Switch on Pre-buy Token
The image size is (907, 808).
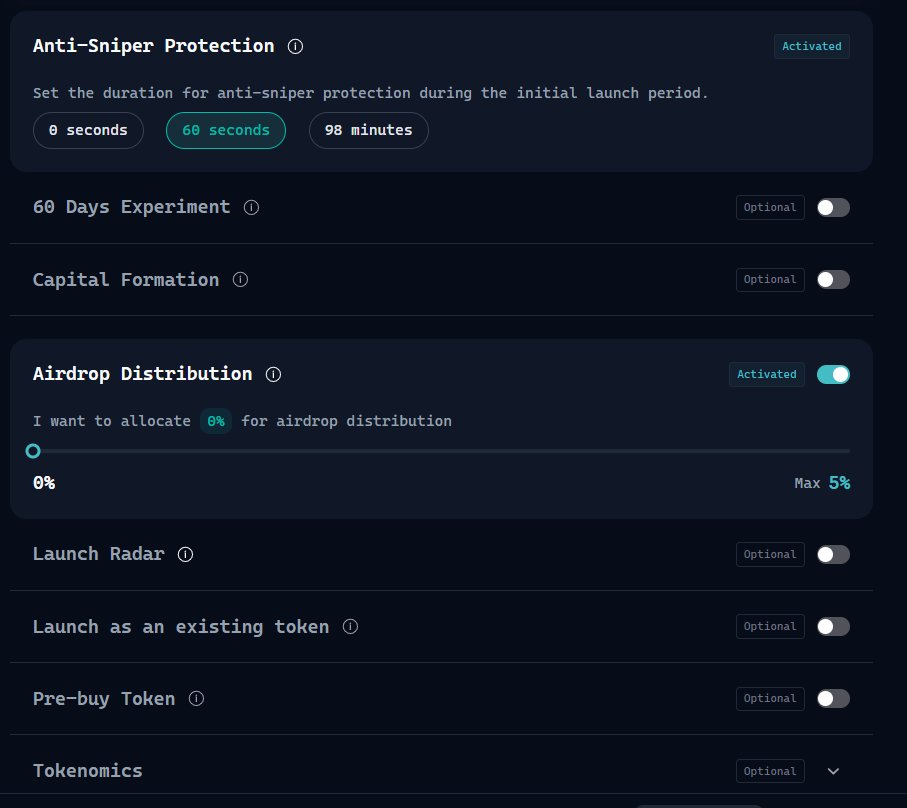[833, 699]
